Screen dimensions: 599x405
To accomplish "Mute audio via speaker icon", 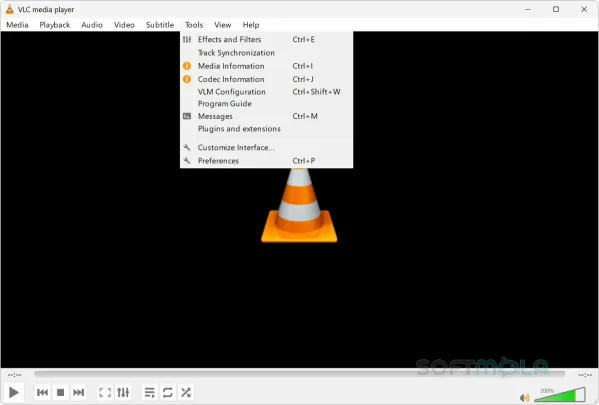I will point(525,398).
